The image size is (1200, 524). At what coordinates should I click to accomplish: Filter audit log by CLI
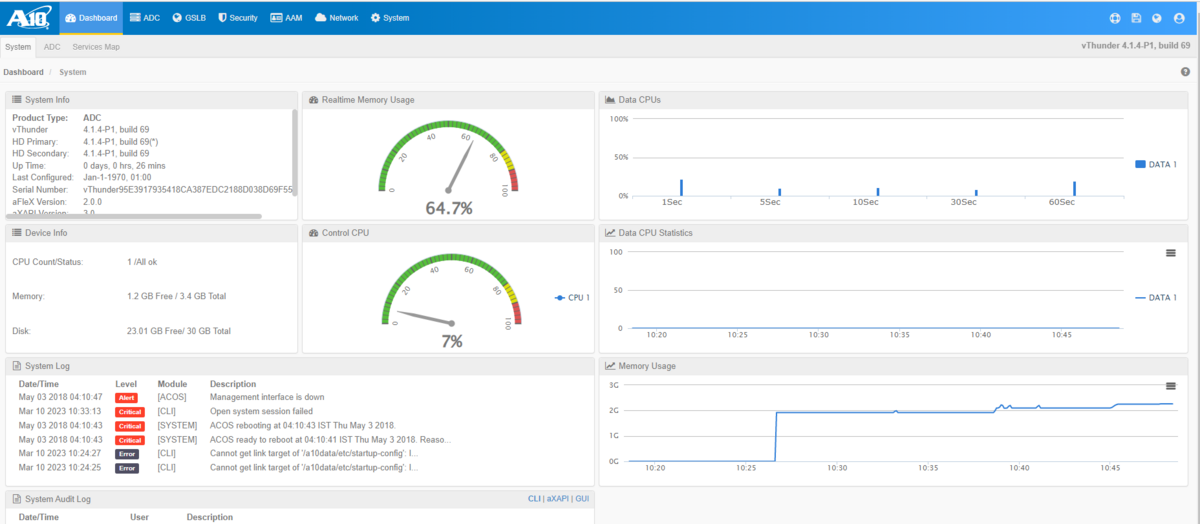[x=535, y=498]
